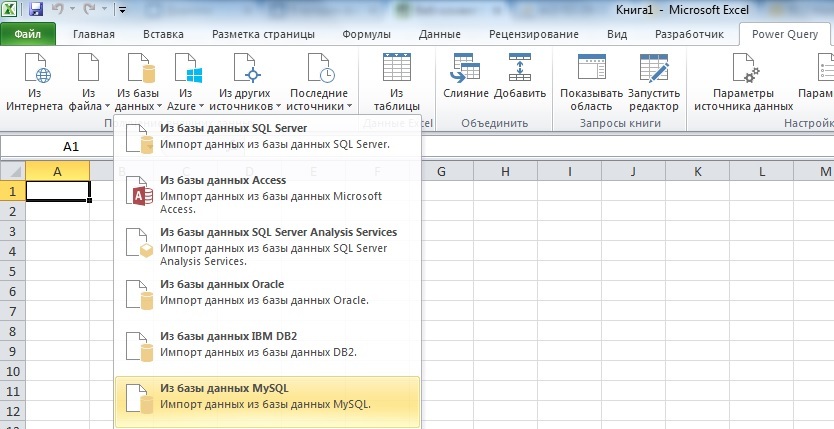The height and width of the screenshot is (429, 834).
Task: Click the Undo arrow icon
Action: (x=58, y=9)
